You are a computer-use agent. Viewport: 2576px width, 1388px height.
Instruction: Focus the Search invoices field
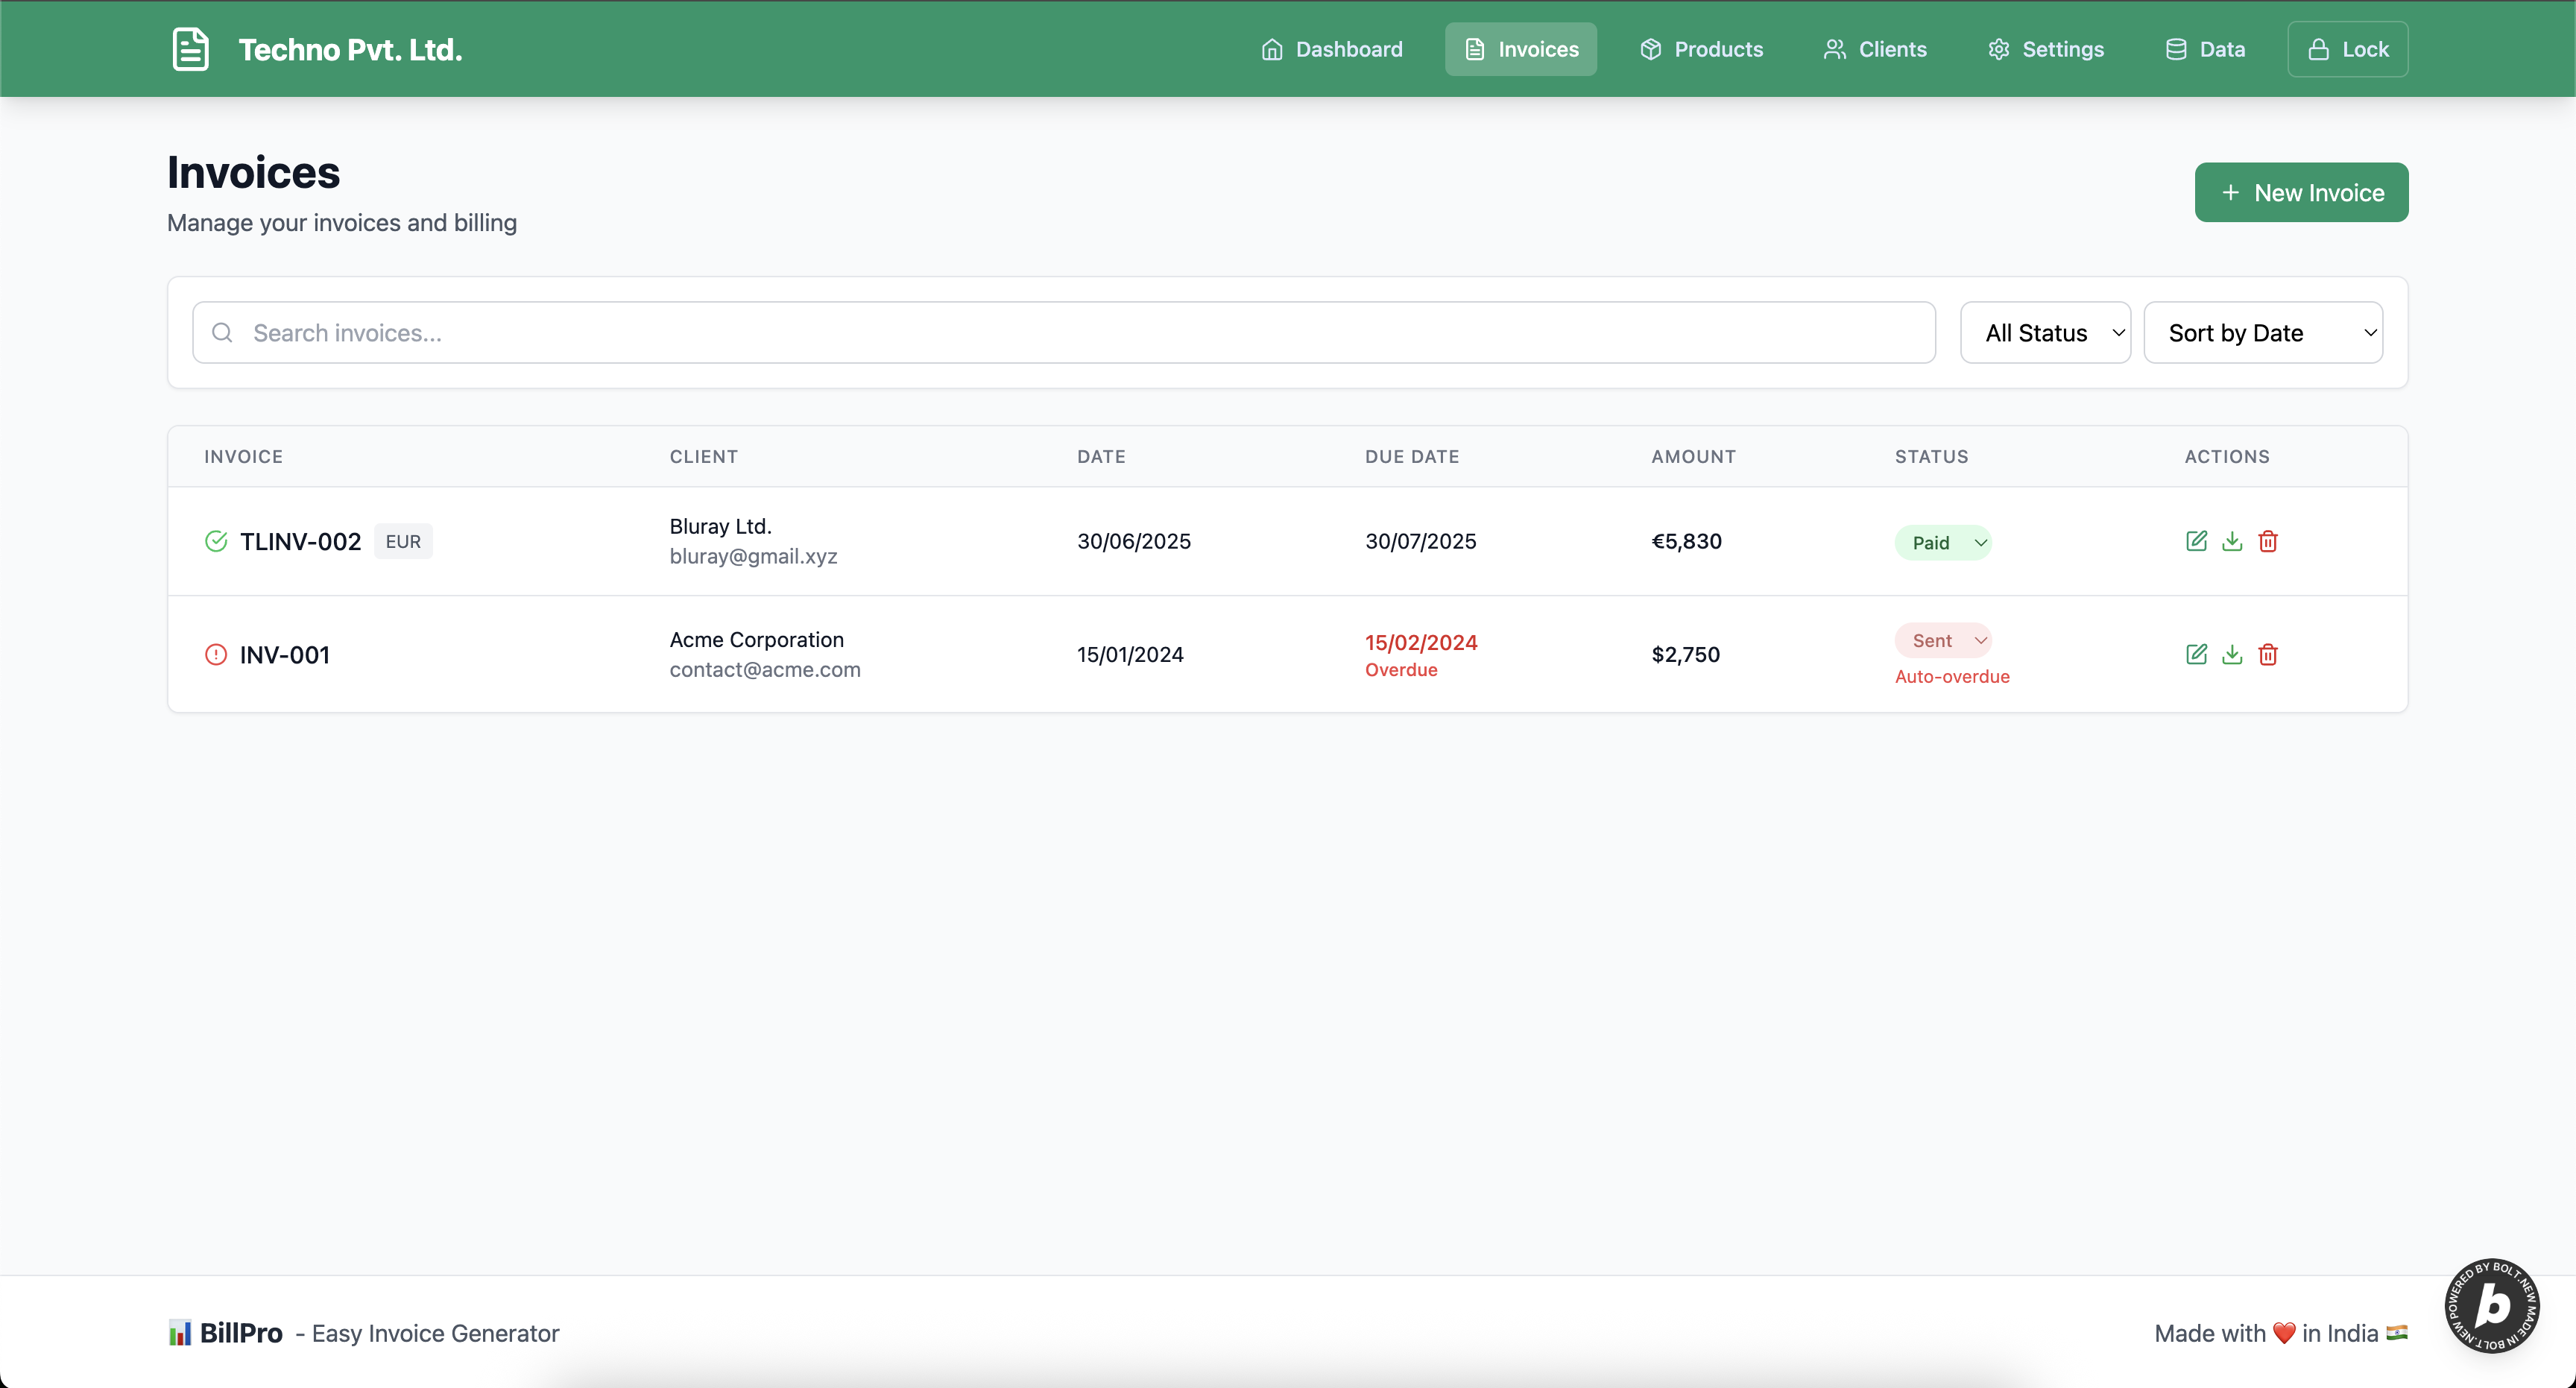[x=1064, y=332]
